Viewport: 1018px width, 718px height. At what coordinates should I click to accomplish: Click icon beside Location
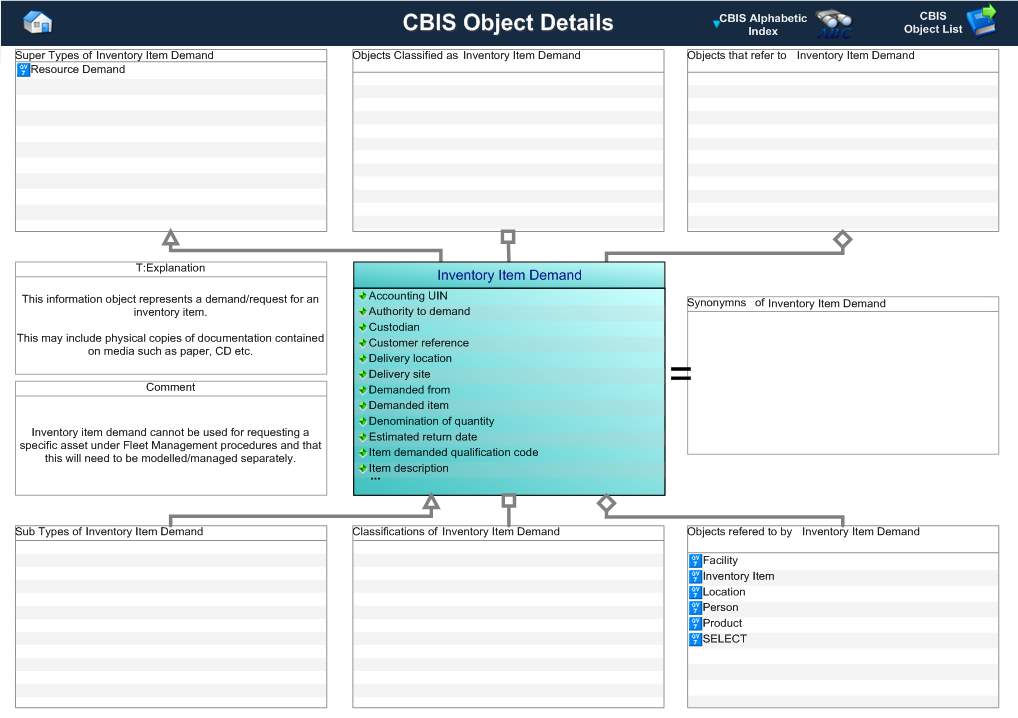[696, 592]
